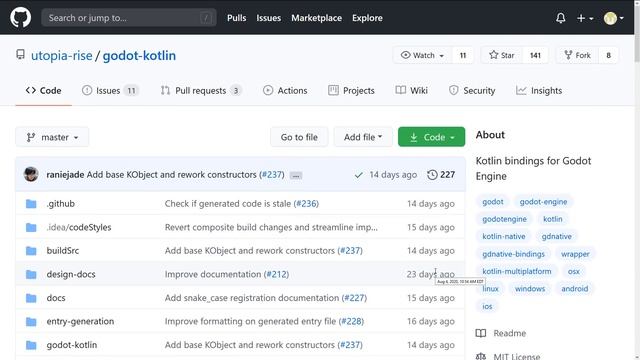Select the kotlin-multiplatform topic tag
This screenshot has height=360, width=640.
tap(517, 271)
